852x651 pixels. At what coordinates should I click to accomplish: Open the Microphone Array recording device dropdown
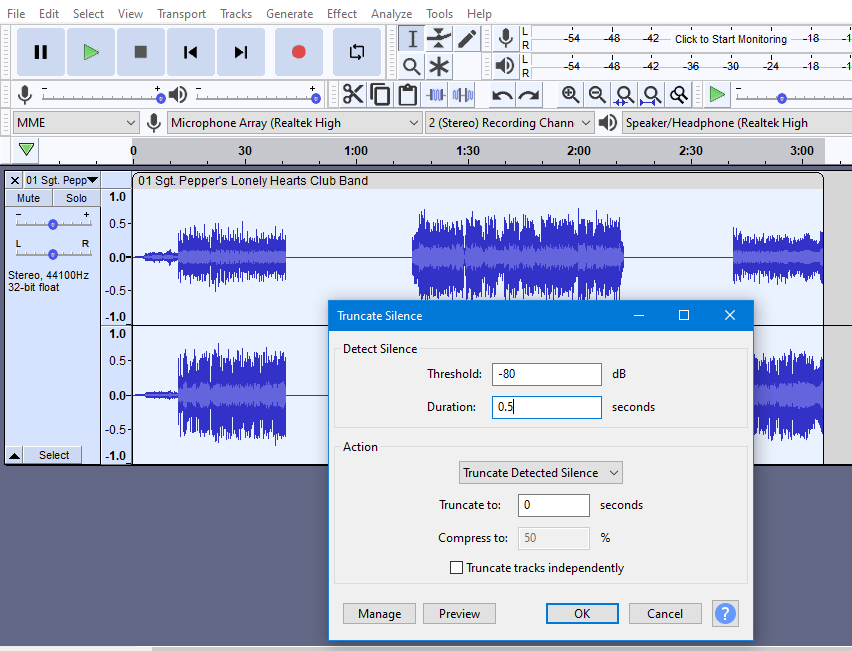click(x=295, y=123)
